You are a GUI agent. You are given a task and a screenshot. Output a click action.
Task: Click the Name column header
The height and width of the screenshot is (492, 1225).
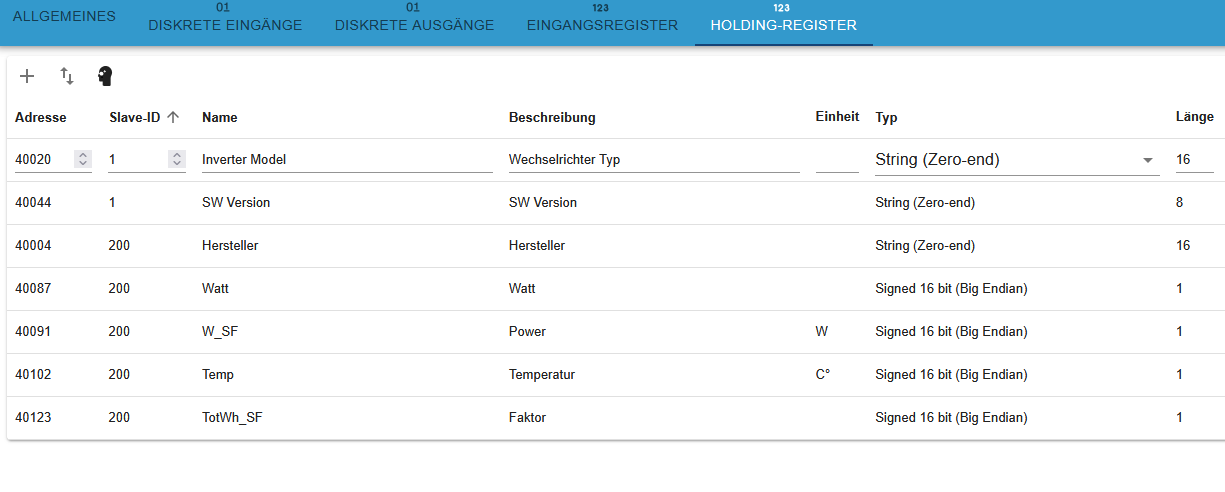click(x=220, y=117)
